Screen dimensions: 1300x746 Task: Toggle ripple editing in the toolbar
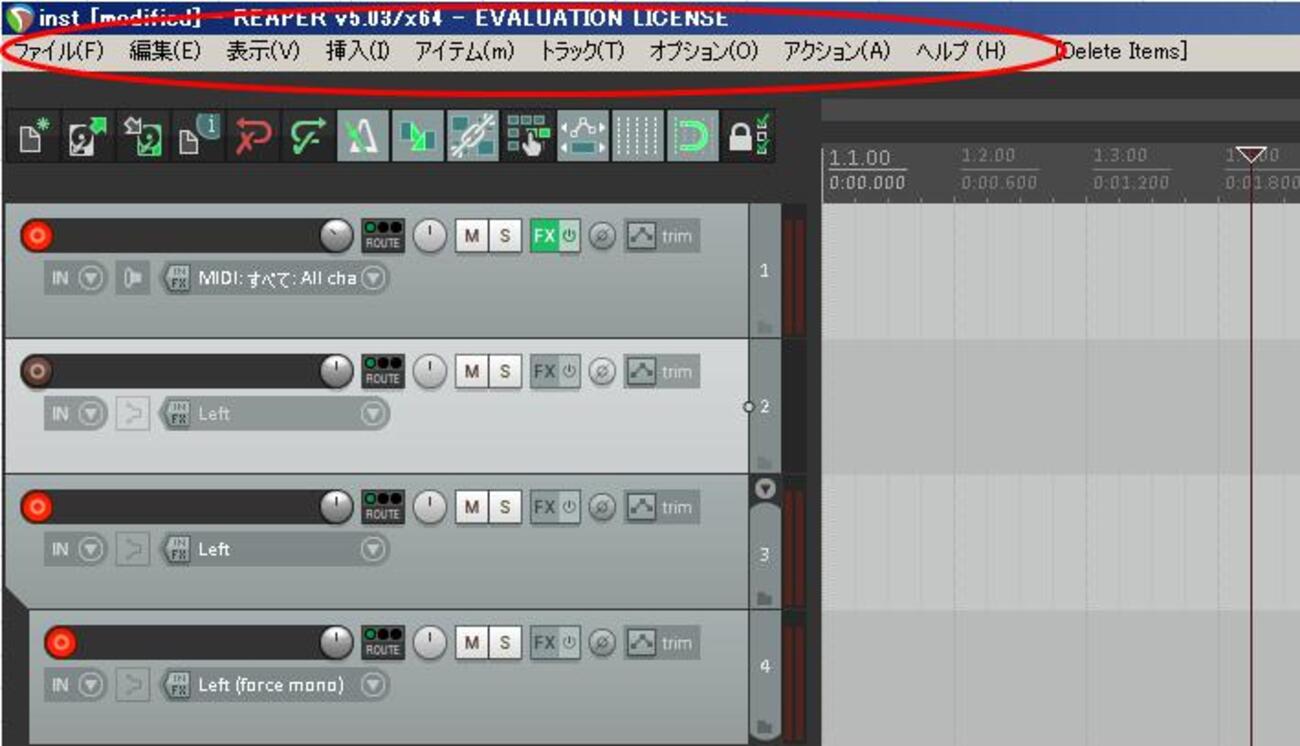[528, 138]
